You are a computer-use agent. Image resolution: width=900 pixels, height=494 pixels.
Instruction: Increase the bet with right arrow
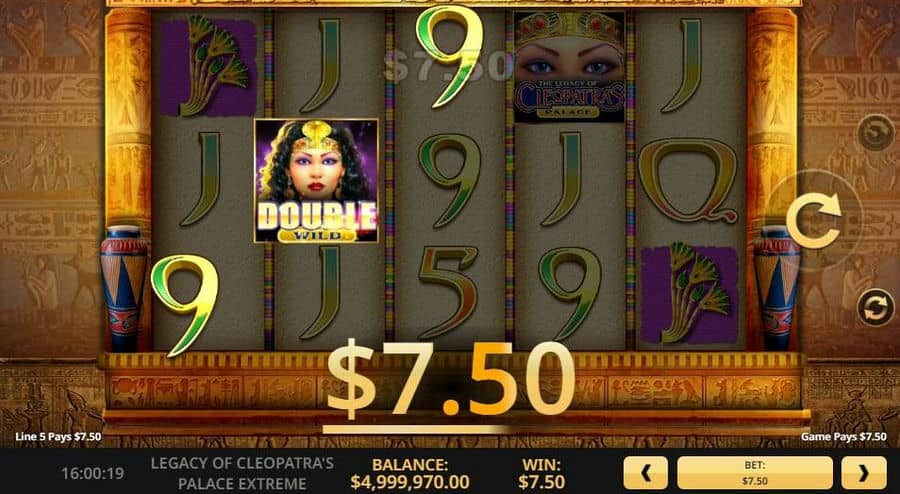[x=864, y=473]
